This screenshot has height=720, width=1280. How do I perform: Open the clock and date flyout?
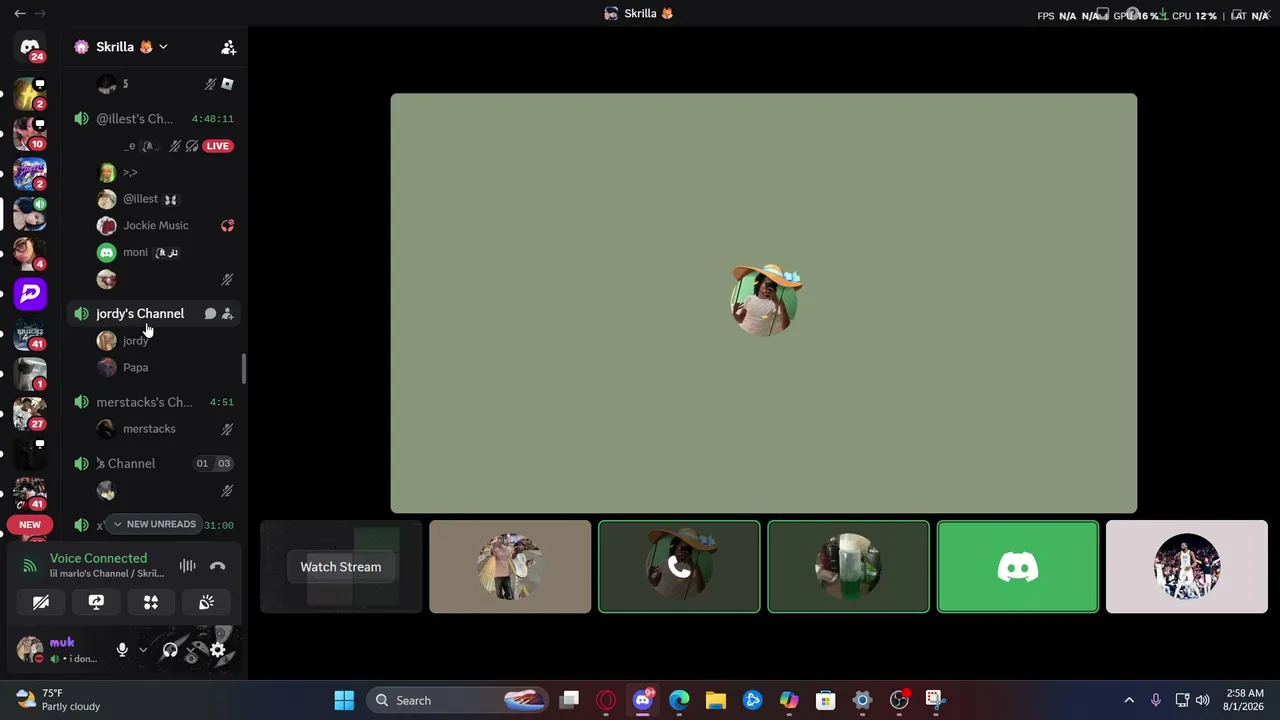tap(1245, 700)
